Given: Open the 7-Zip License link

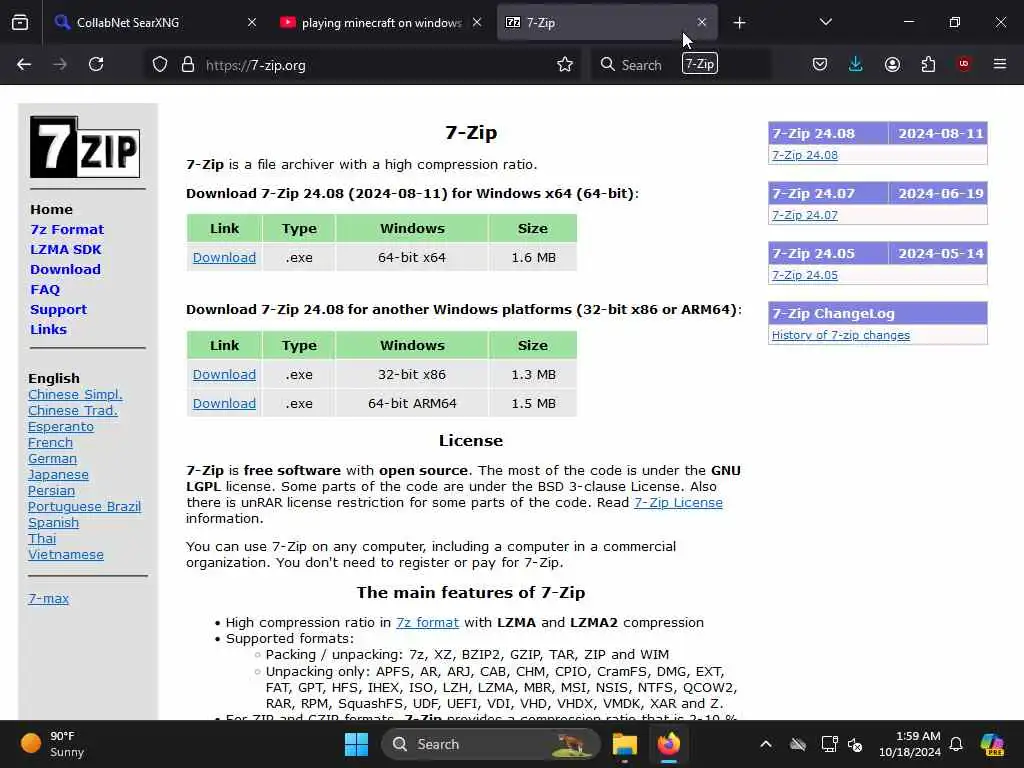Looking at the screenshot, I should (x=678, y=502).
